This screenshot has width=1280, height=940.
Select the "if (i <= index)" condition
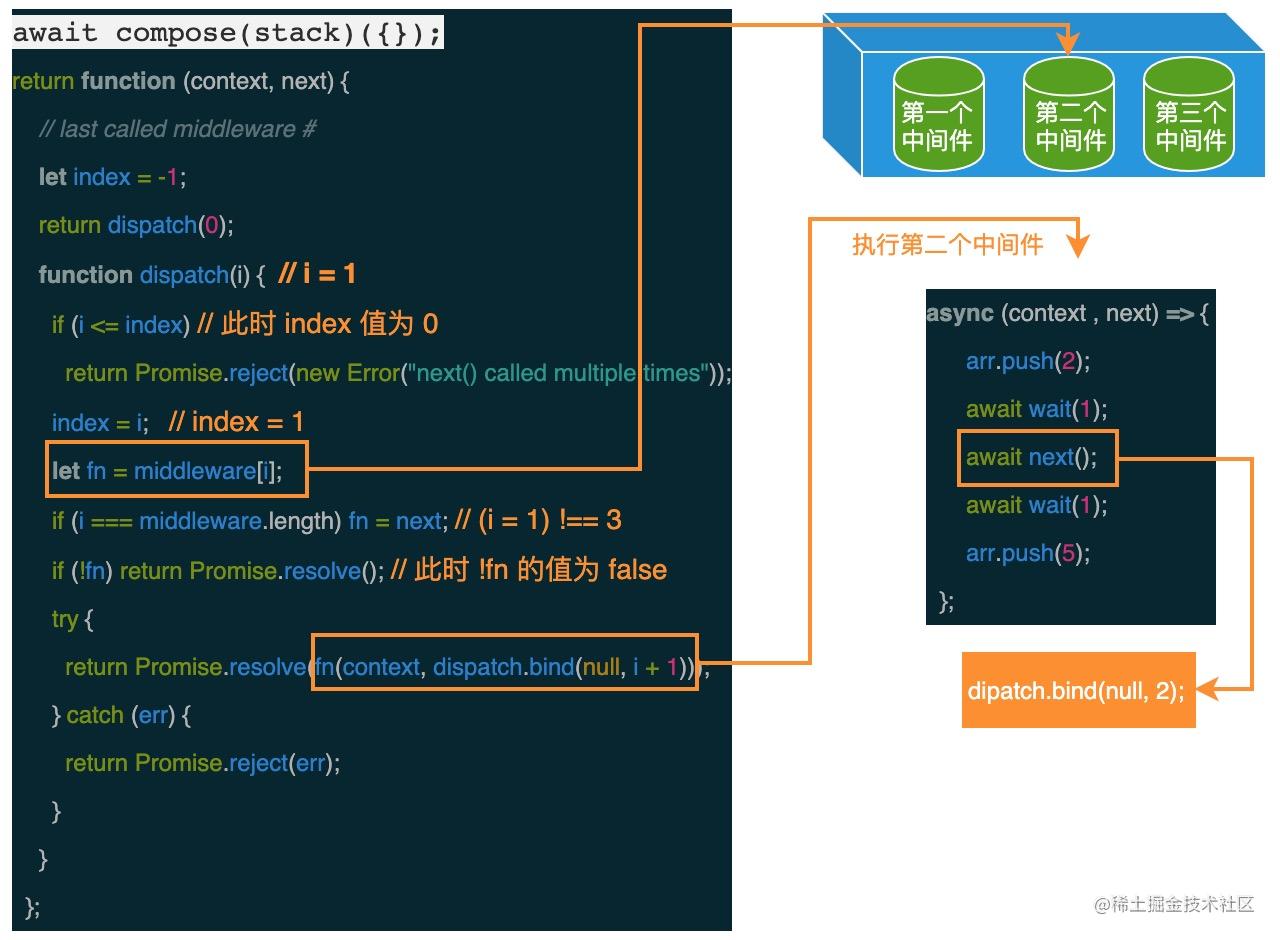coord(121,324)
